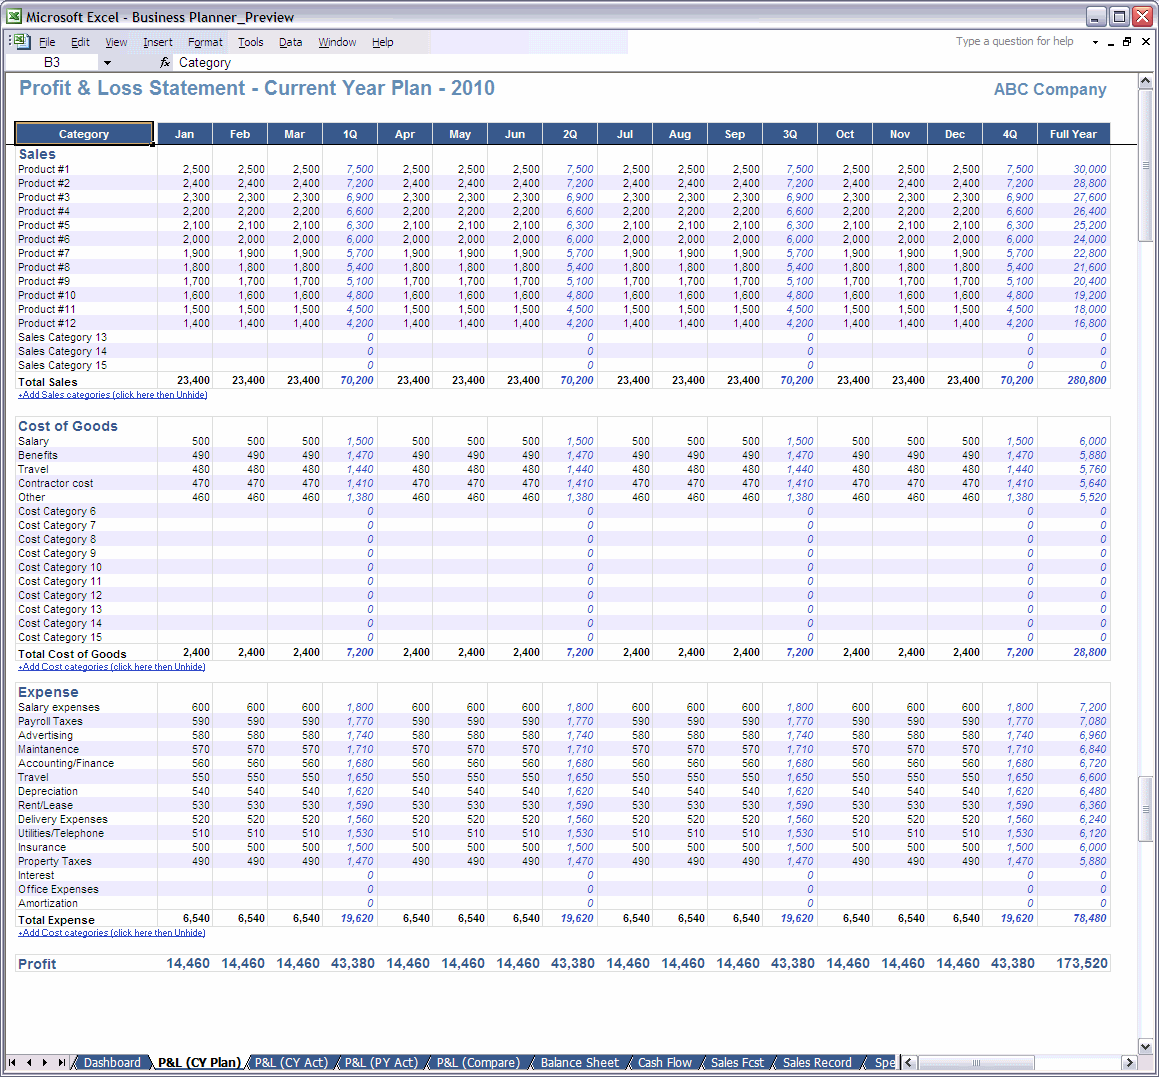Select the Full Year total sales 280,800
1159x1079 pixels.
point(1087,381)
